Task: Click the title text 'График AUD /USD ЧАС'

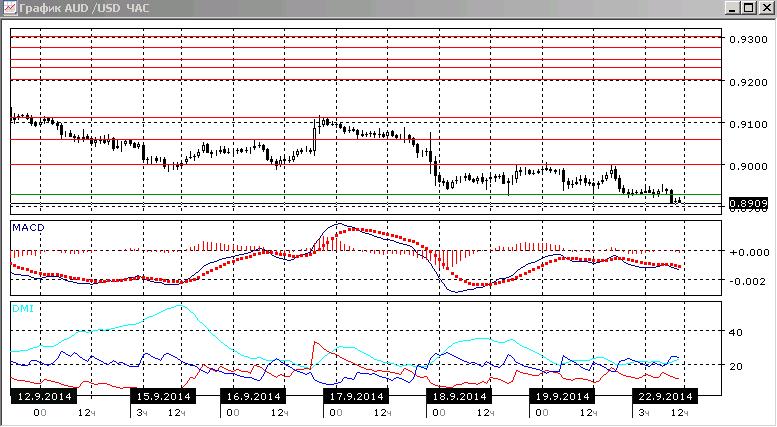Action: 84,8
